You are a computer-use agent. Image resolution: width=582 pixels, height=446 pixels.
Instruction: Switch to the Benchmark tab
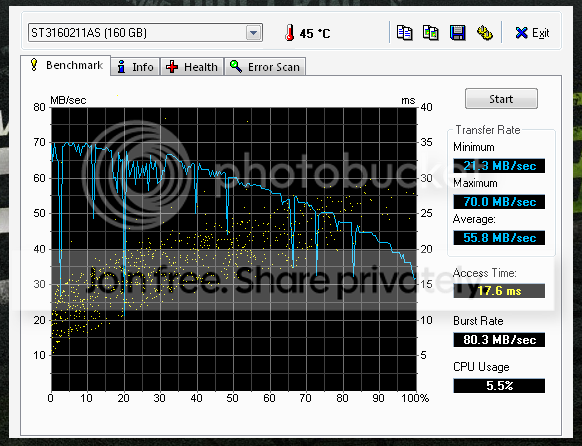pos(66,65)
